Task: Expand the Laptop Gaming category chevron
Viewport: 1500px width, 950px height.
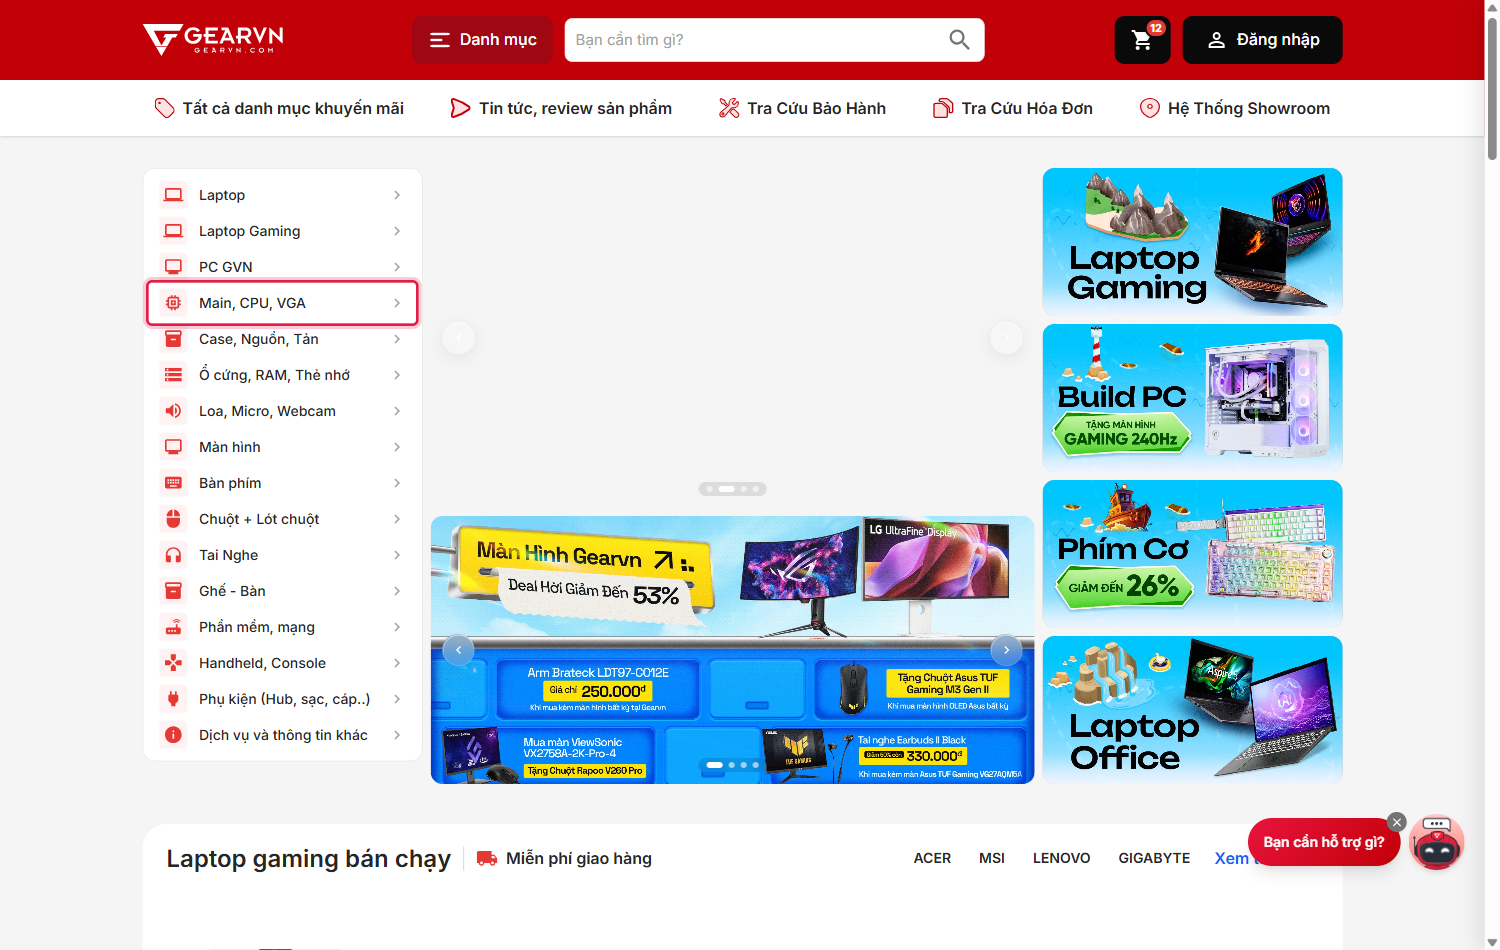Action: pos(397,231)
